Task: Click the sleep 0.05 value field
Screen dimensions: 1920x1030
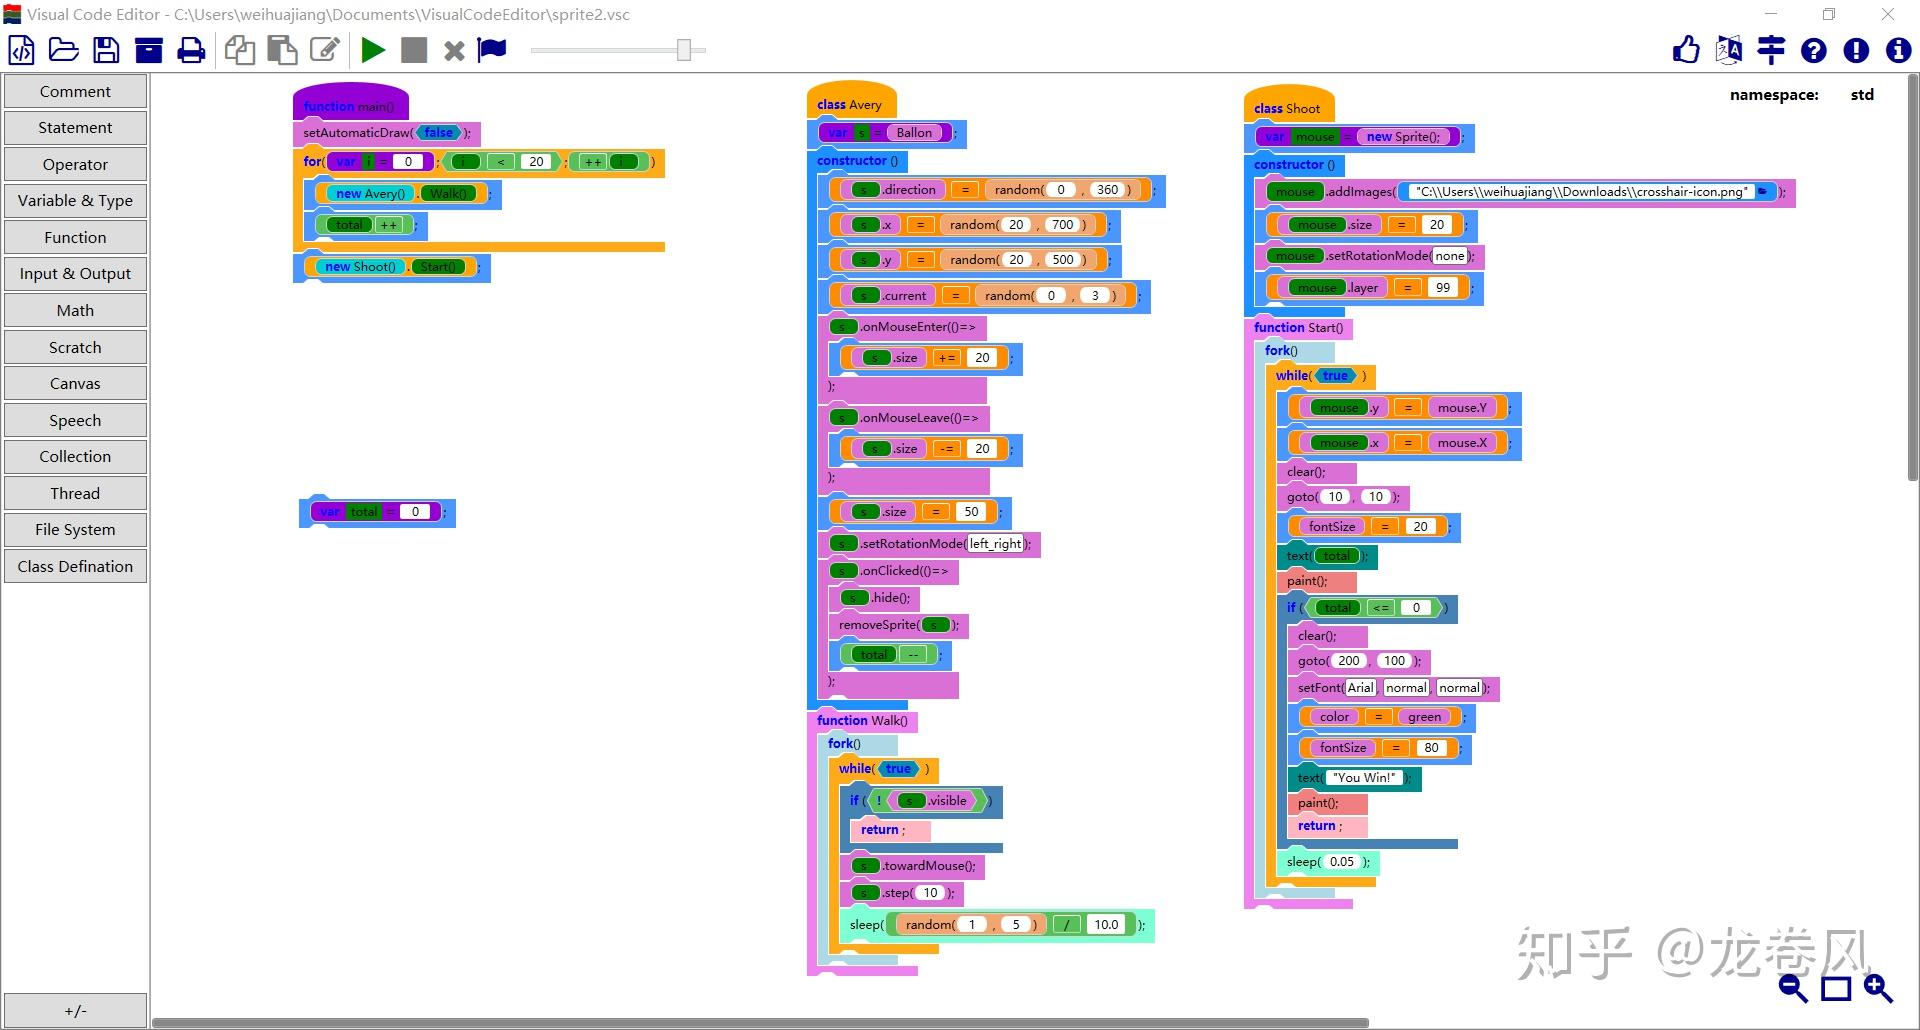Action: point(1341,861)
